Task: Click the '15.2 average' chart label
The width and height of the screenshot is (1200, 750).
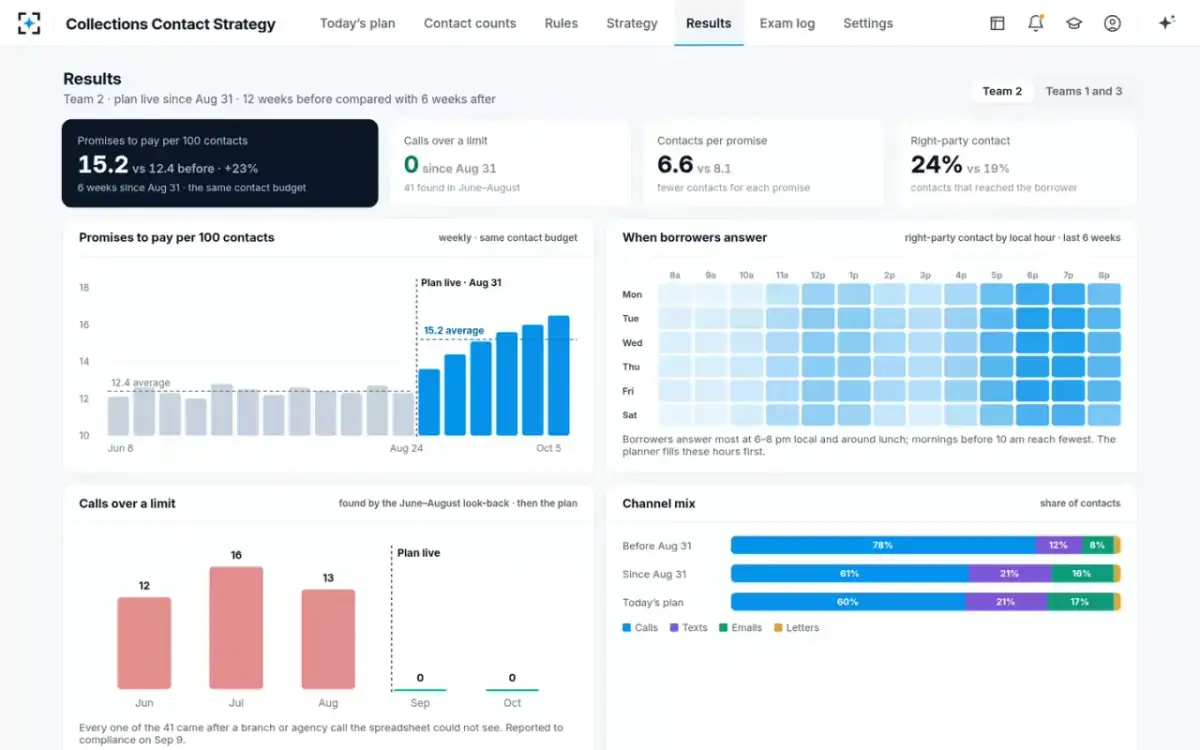Action: (x=454, y=331)
